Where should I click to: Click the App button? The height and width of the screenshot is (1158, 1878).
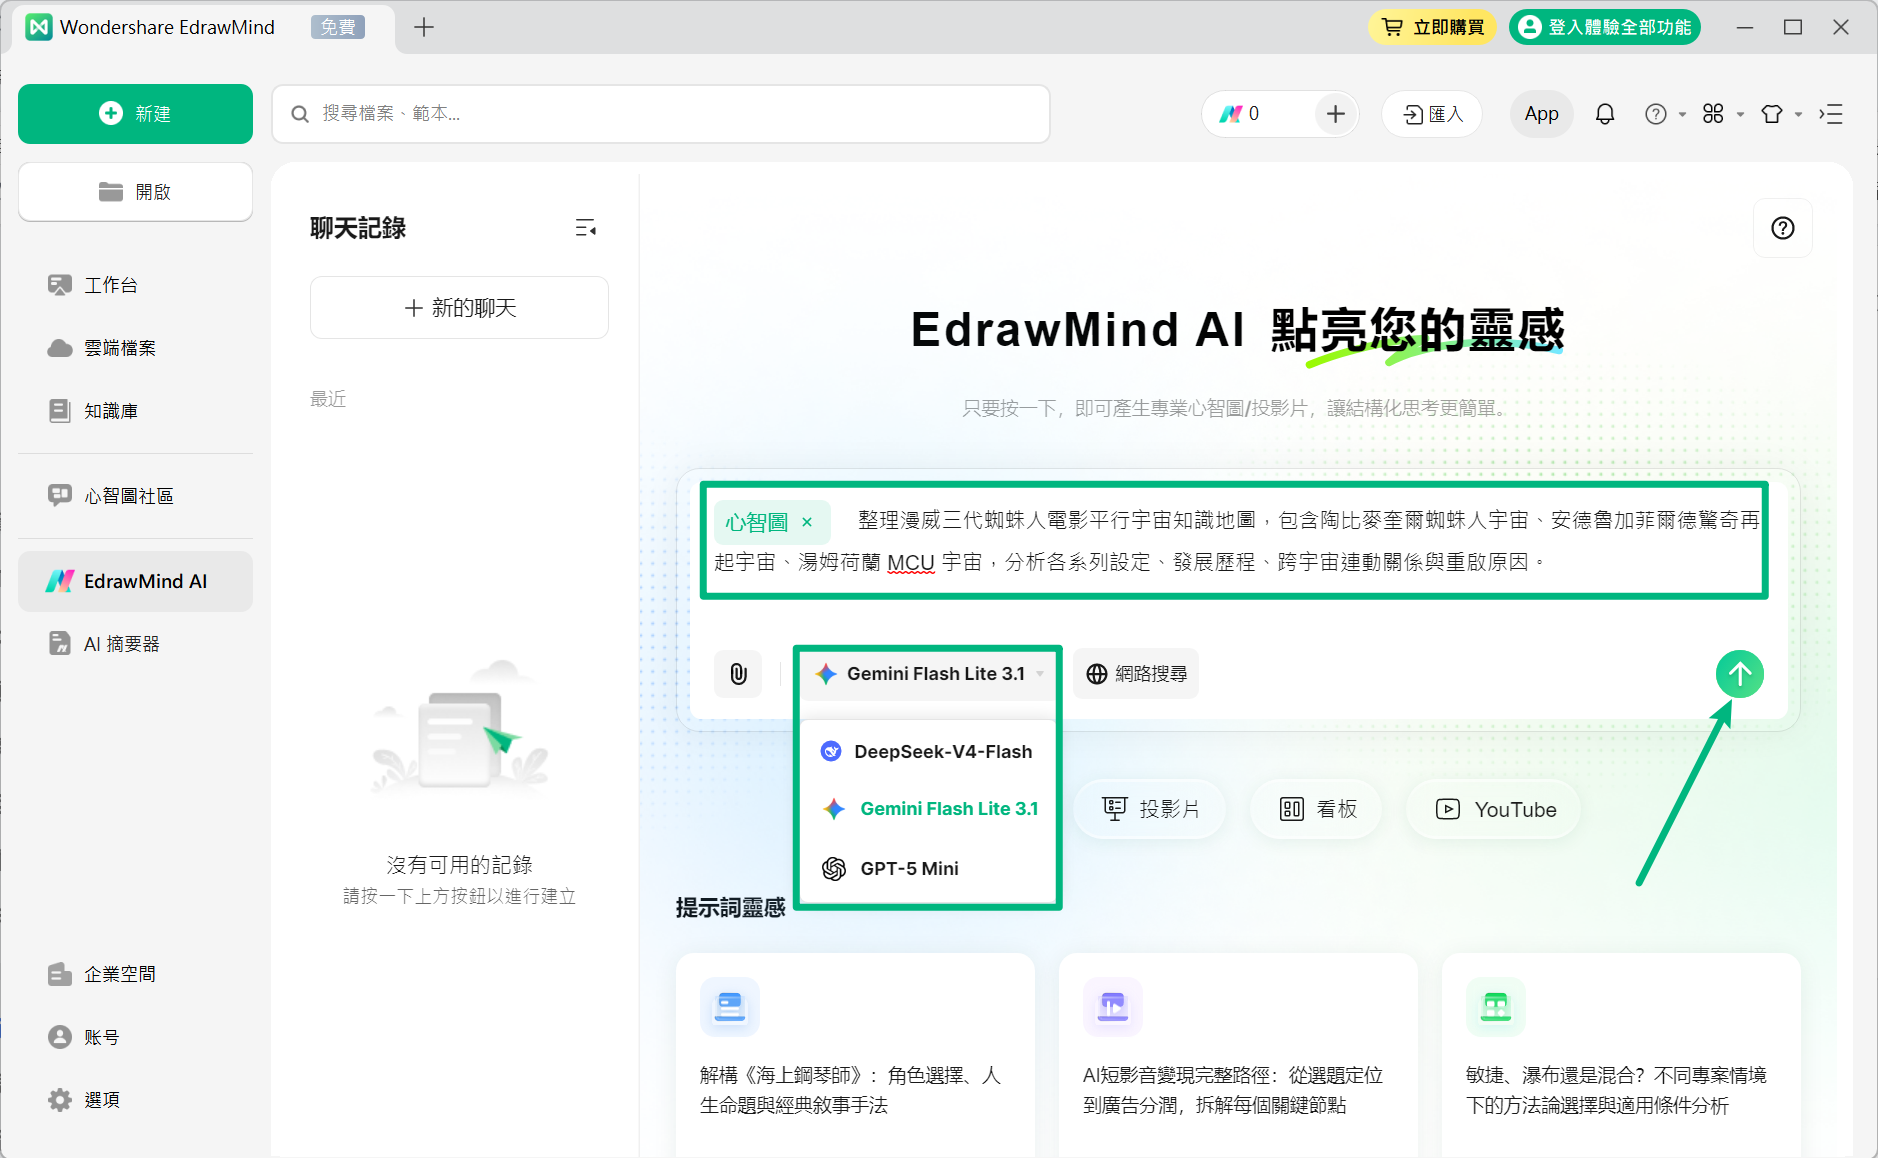tap(1541, 114)
